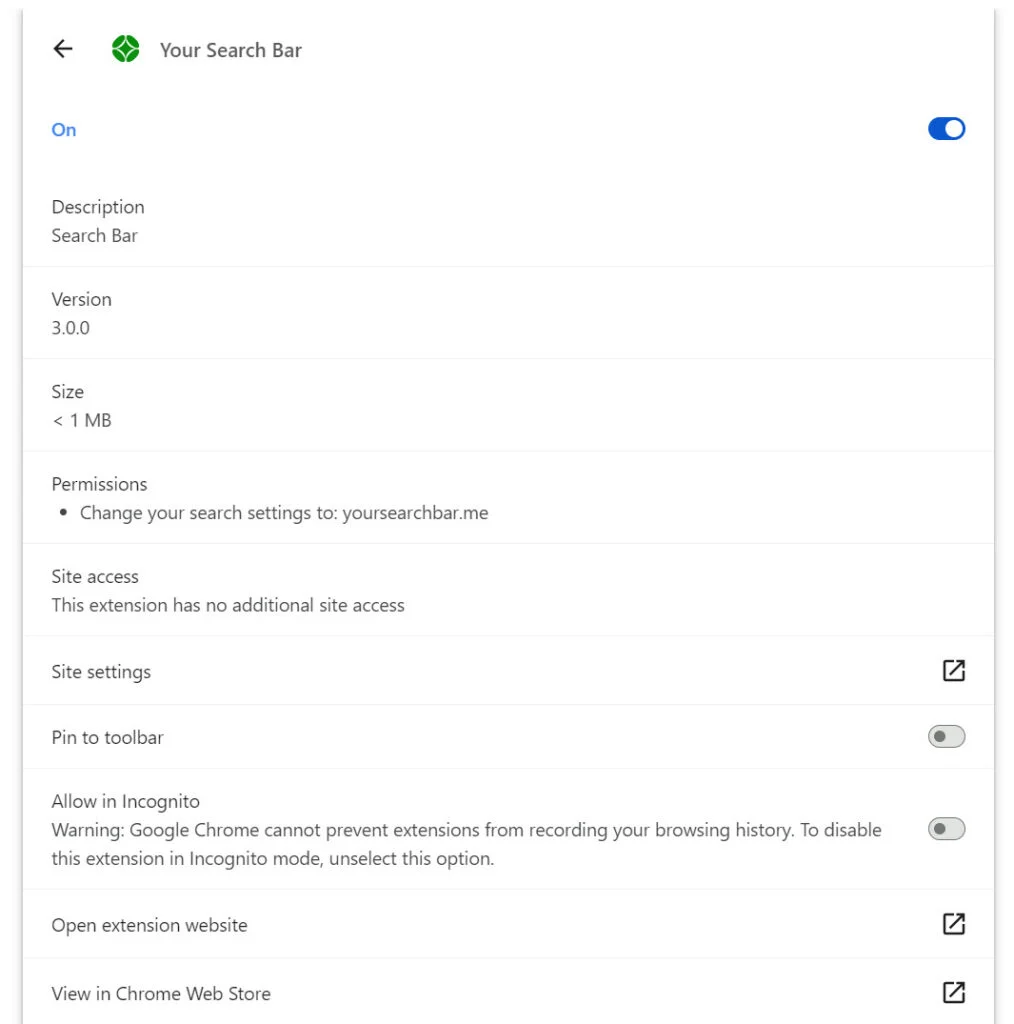Click the version number 3.0.0
Screen dimensions: 1014x1024
coord(71,328)
